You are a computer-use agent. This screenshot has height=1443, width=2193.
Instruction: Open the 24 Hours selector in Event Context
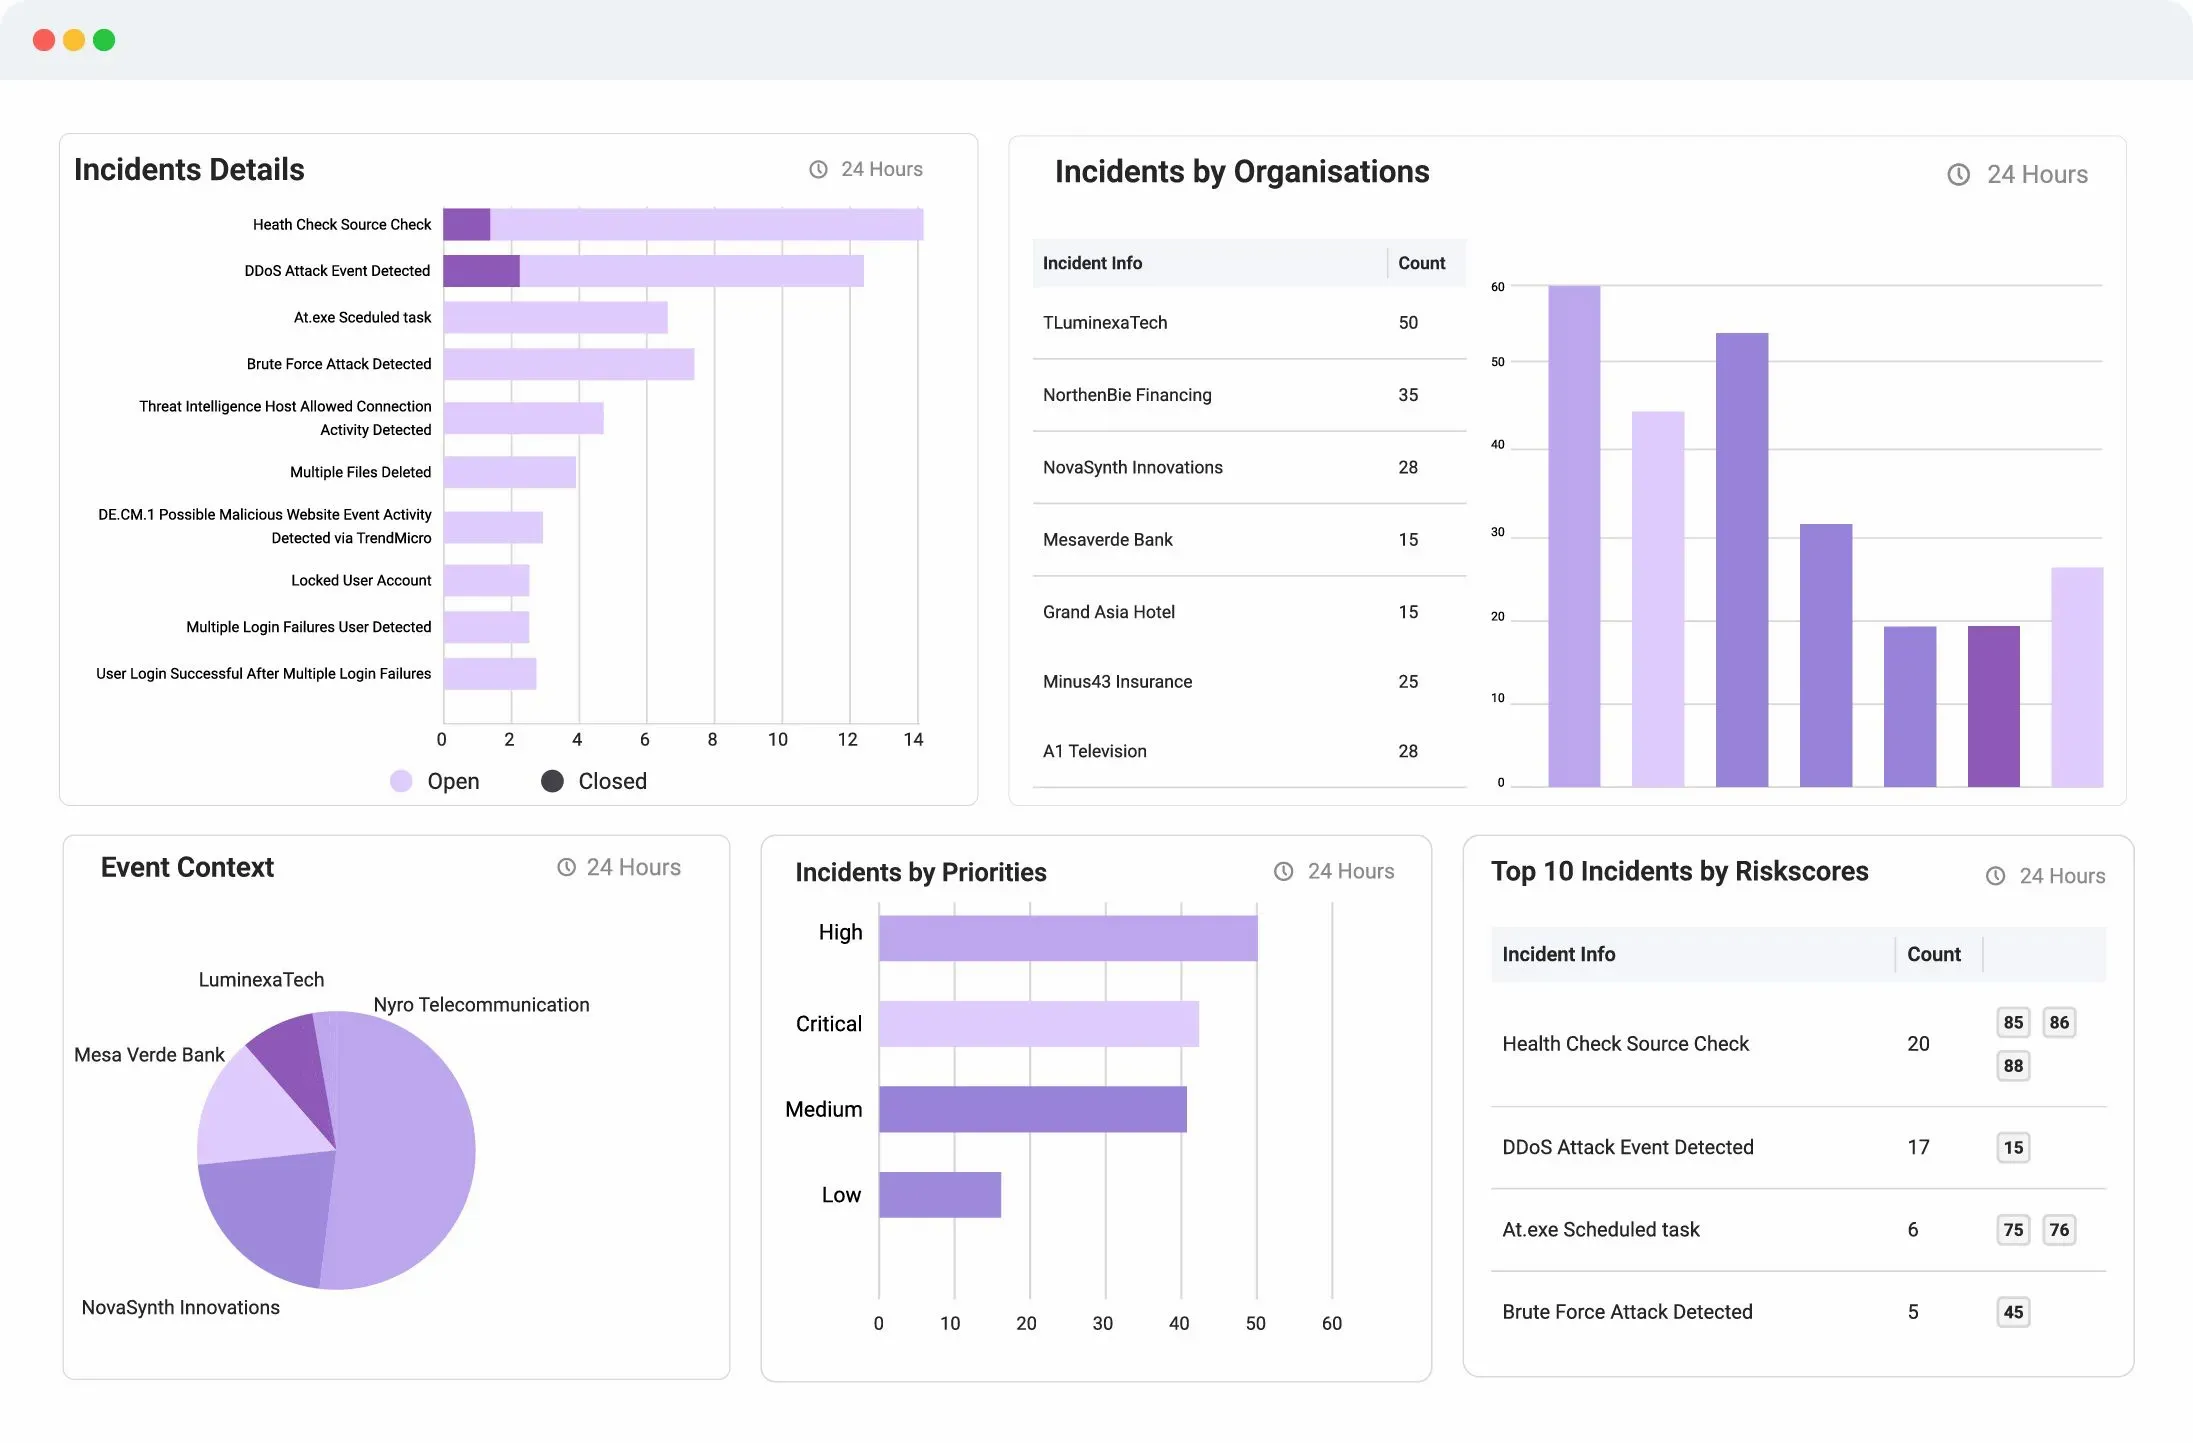coord(633,867)
